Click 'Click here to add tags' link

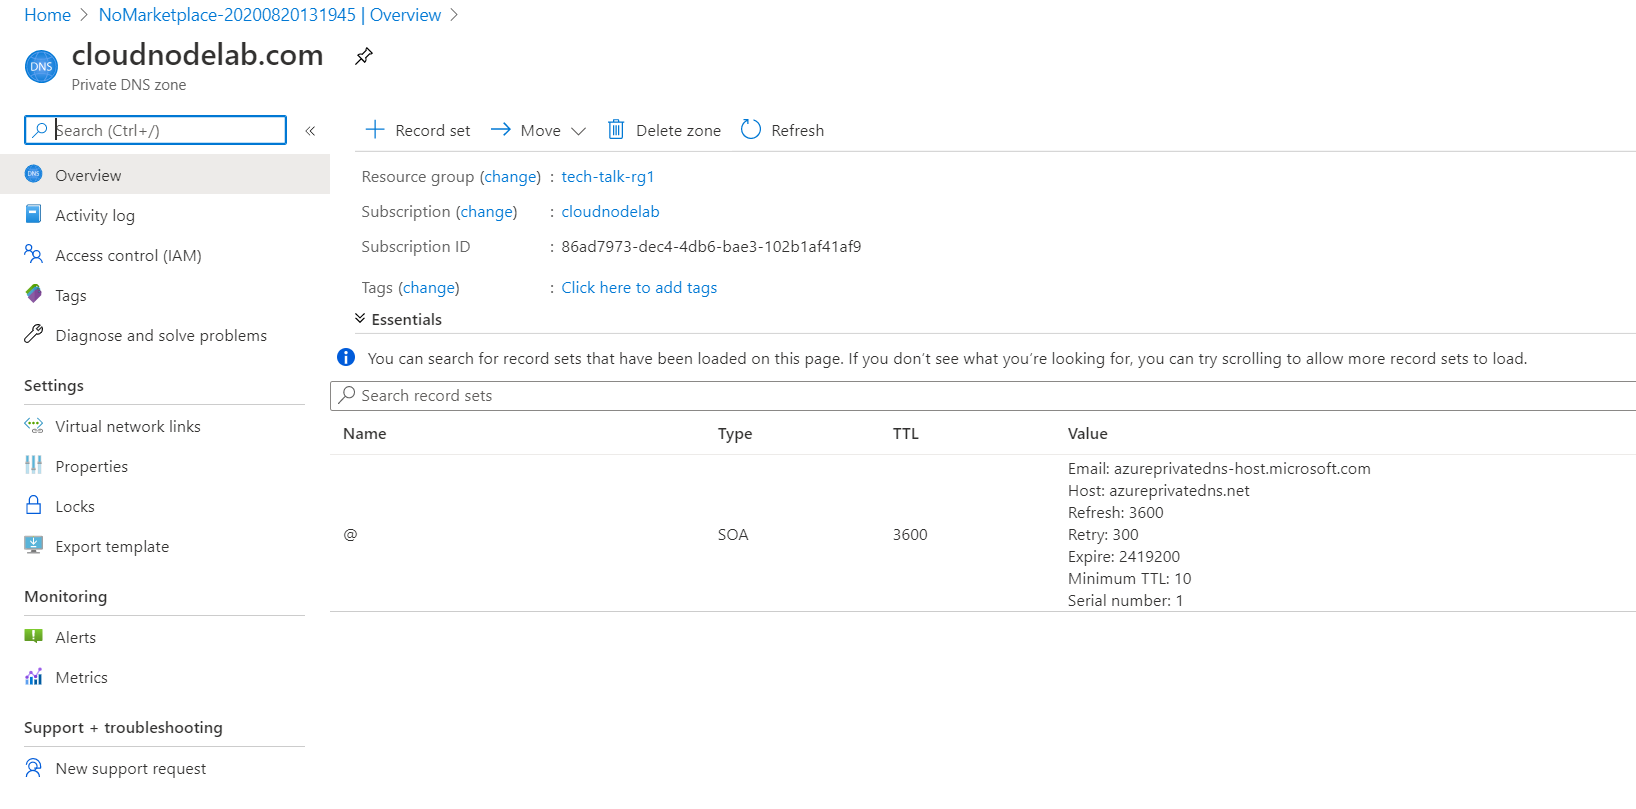click(x=639, y=287)
